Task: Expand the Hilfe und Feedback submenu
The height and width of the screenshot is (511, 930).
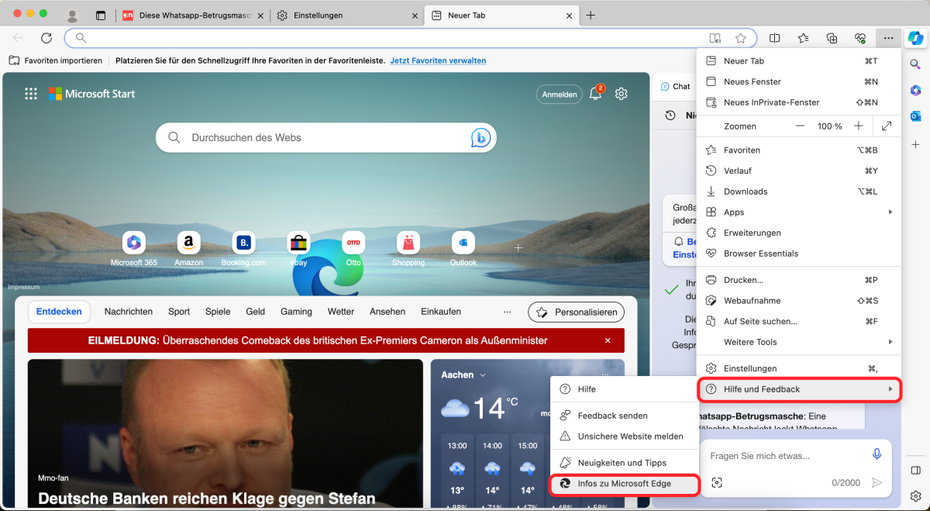Action: point(798,389)
